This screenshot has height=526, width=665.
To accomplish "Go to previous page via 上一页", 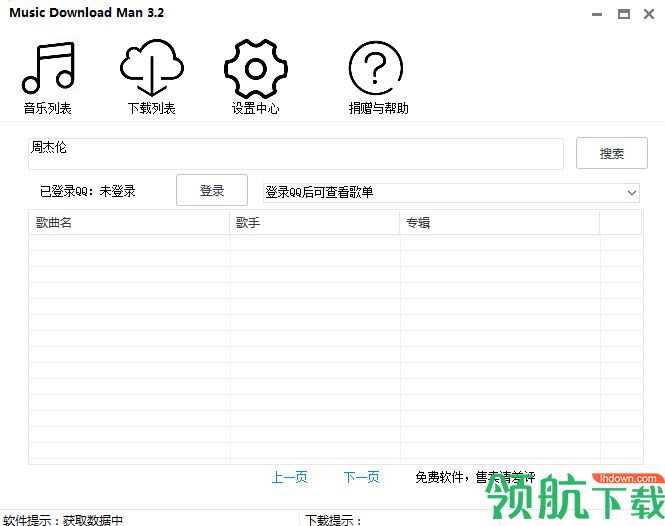I will click(289, 477).
